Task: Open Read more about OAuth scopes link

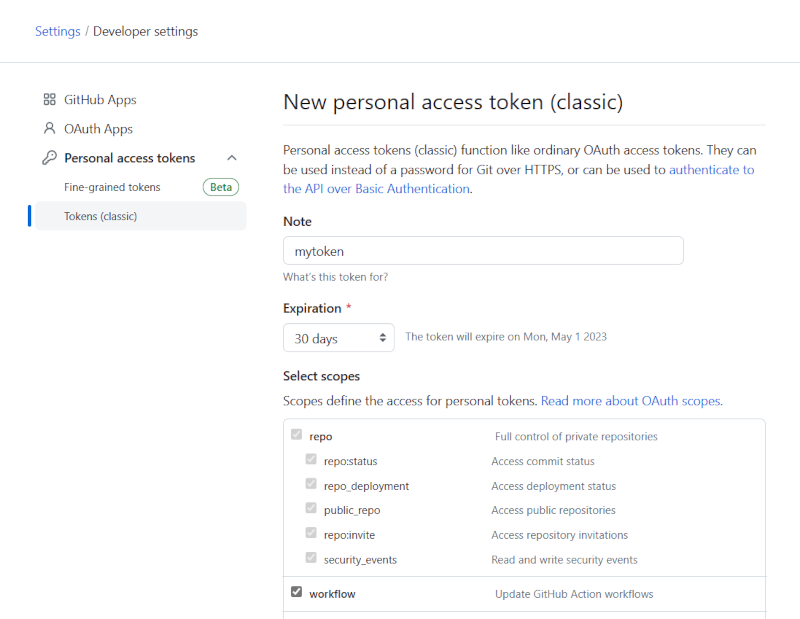Action: coord(630,400)
